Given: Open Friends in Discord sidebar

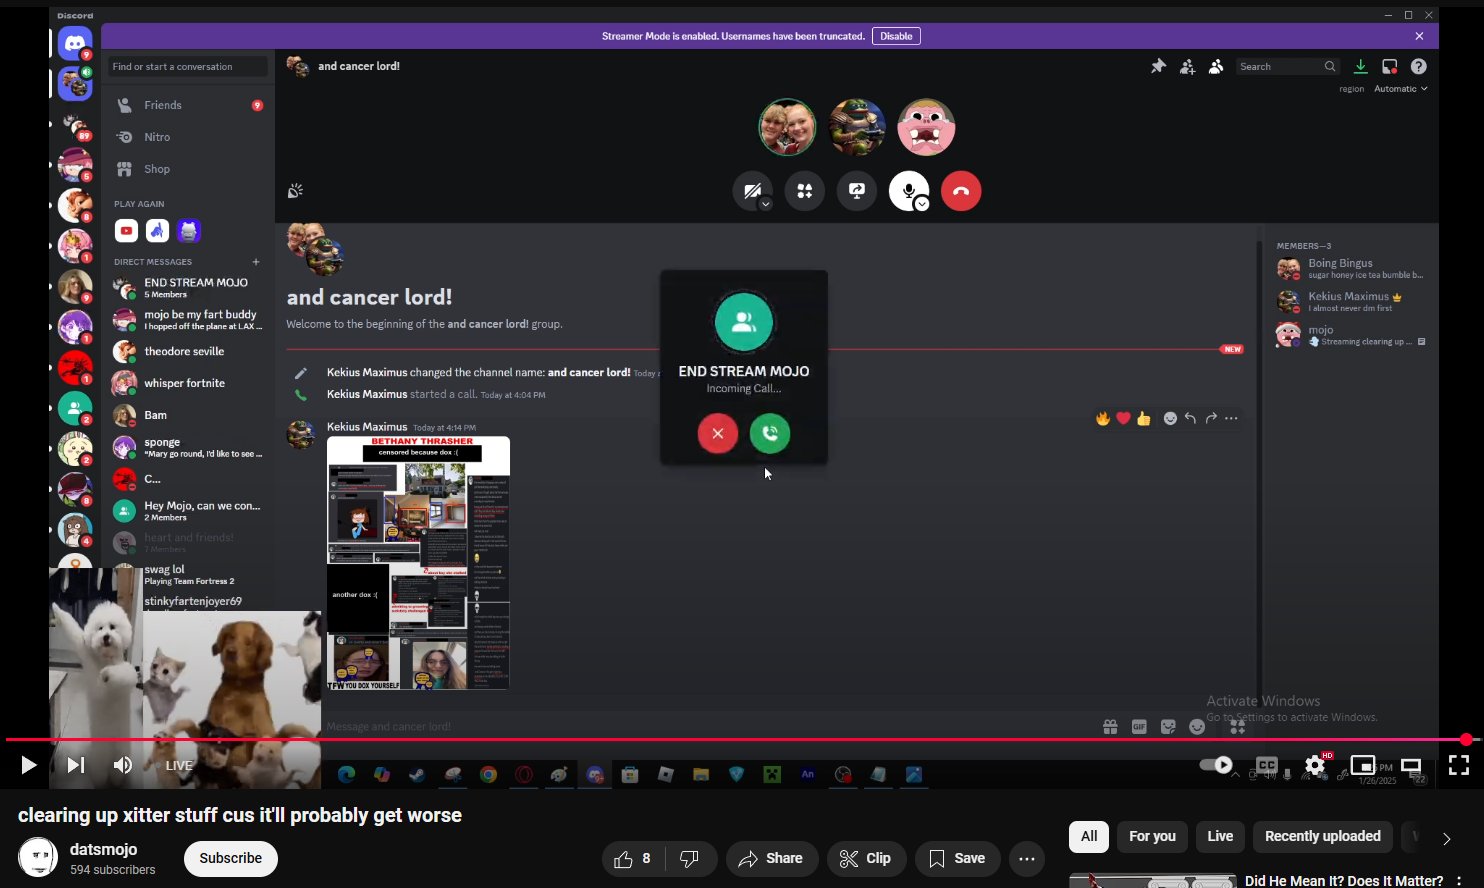Looking at the screenshot, I should pos(188,105).
